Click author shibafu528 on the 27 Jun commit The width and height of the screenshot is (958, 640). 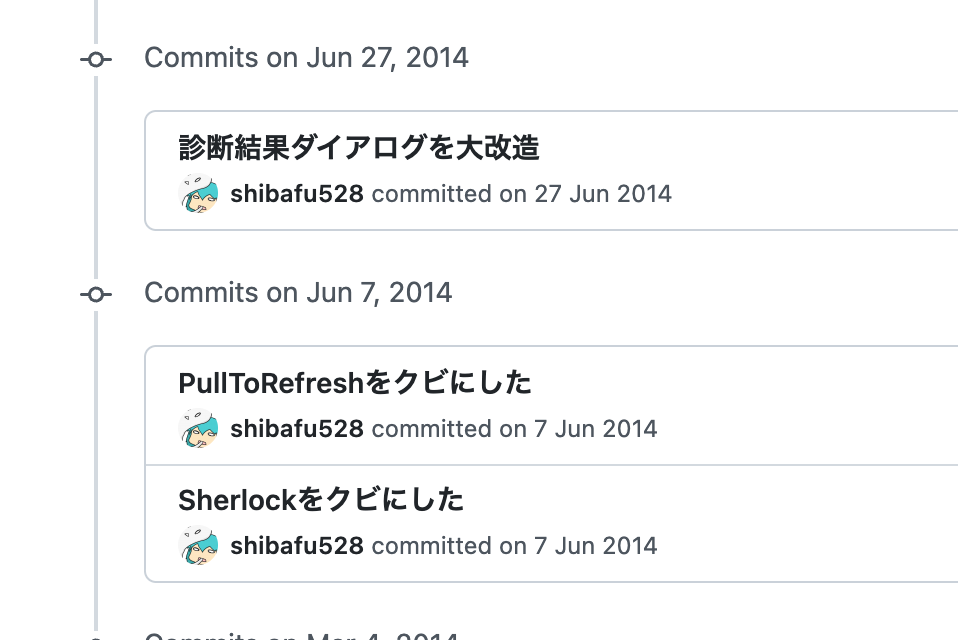tap(296, 194)
